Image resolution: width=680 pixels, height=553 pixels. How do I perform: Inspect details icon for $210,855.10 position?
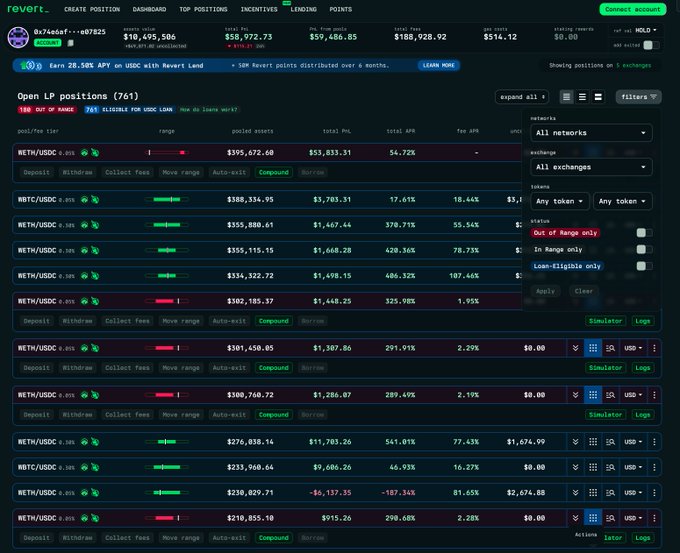pyautogui.click(x=610, y=518)
